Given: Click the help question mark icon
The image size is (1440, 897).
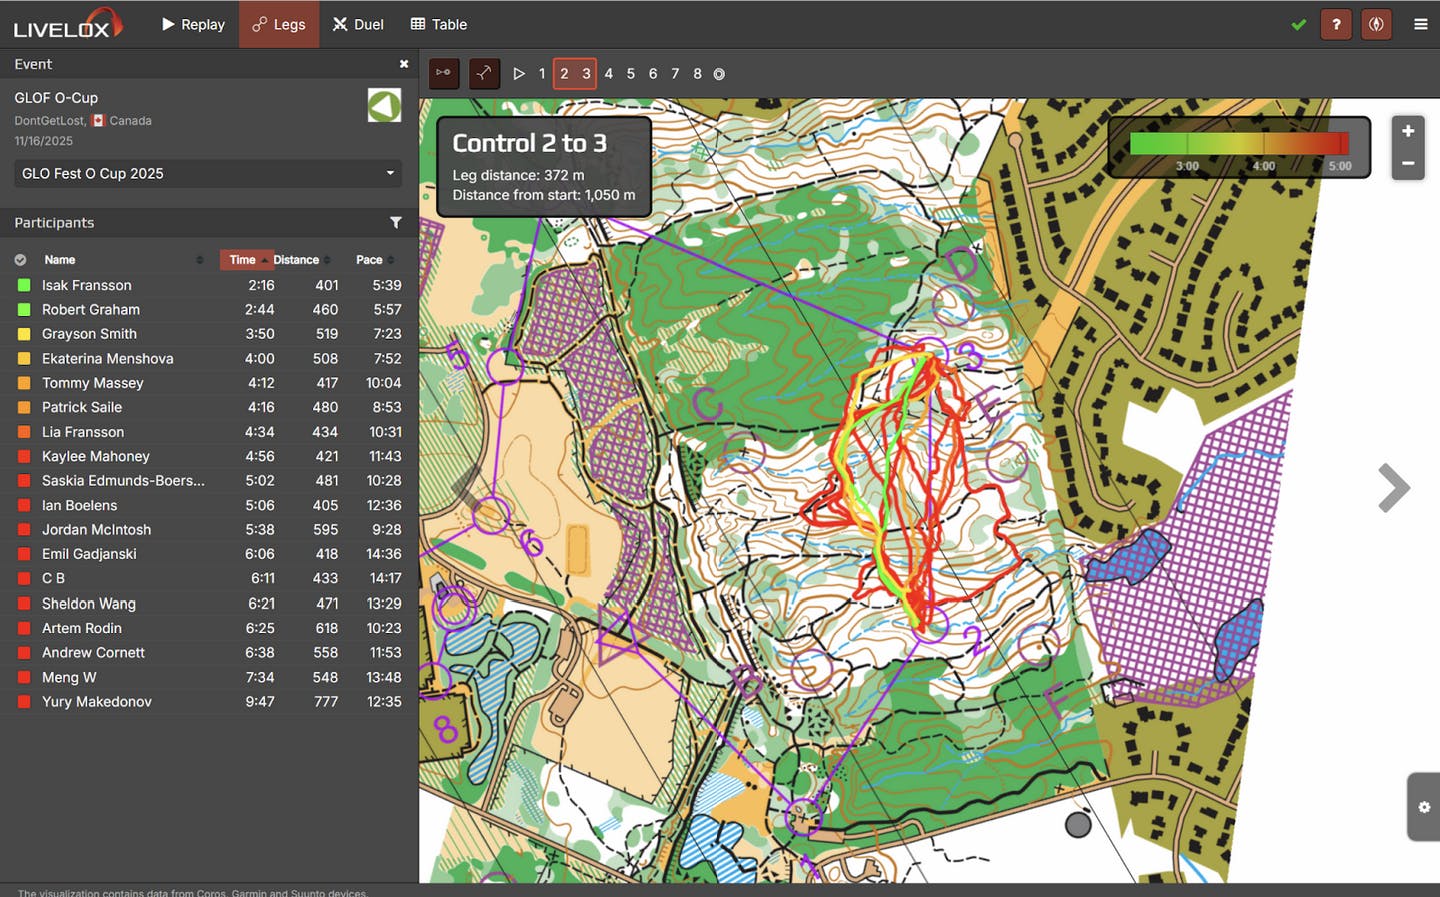Looking at the screenshot, I should point(1336,24).
